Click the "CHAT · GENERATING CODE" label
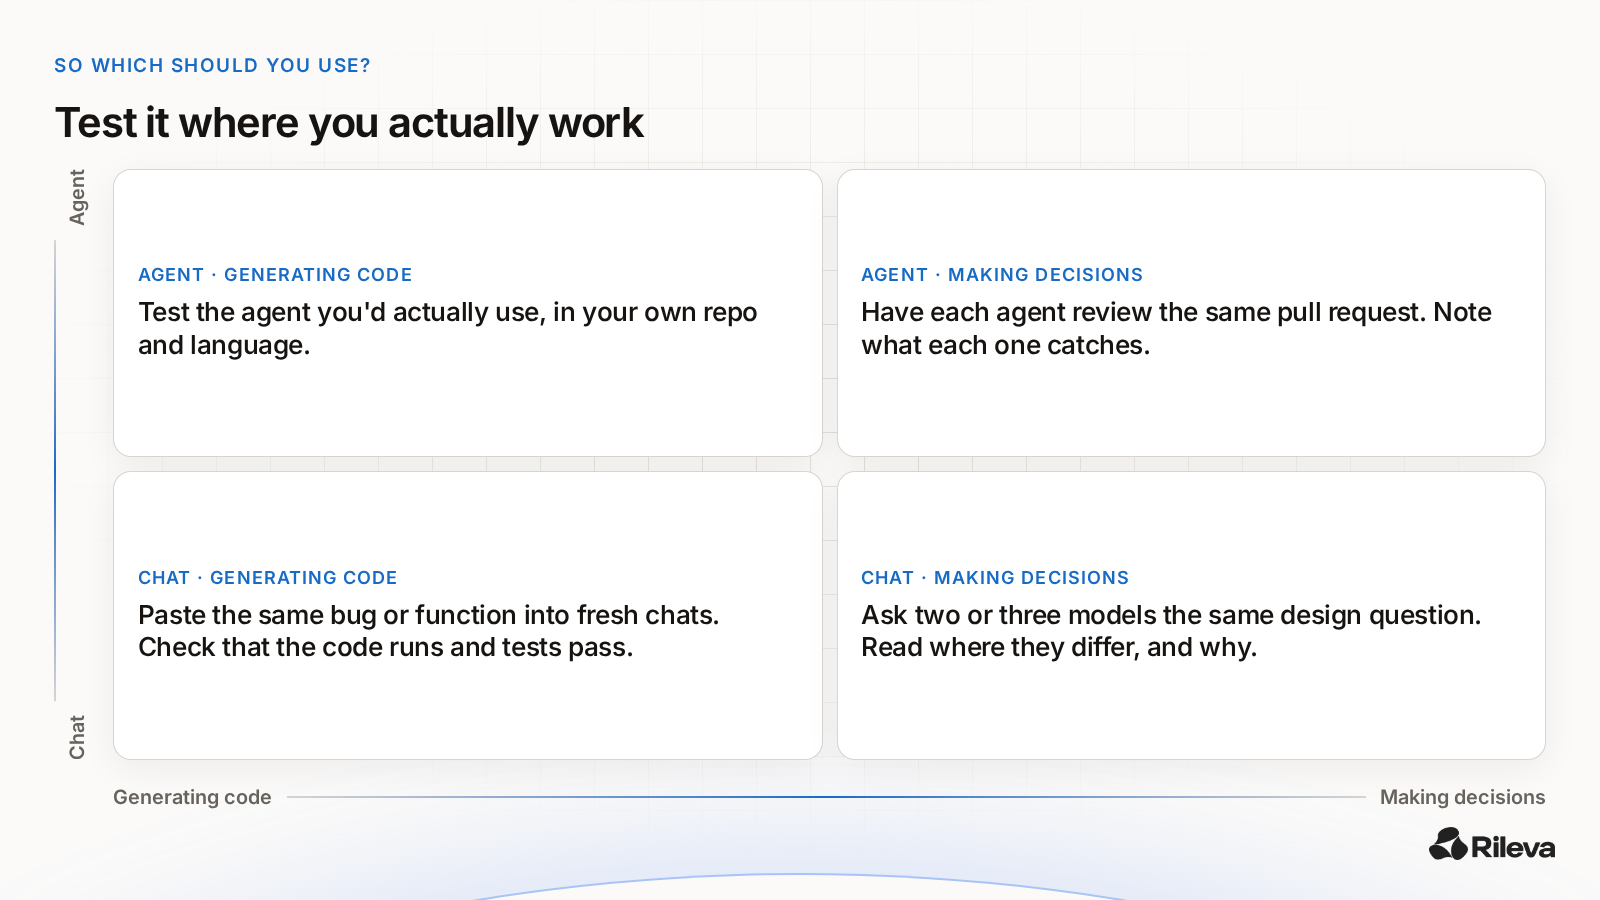 click(268, 578)
